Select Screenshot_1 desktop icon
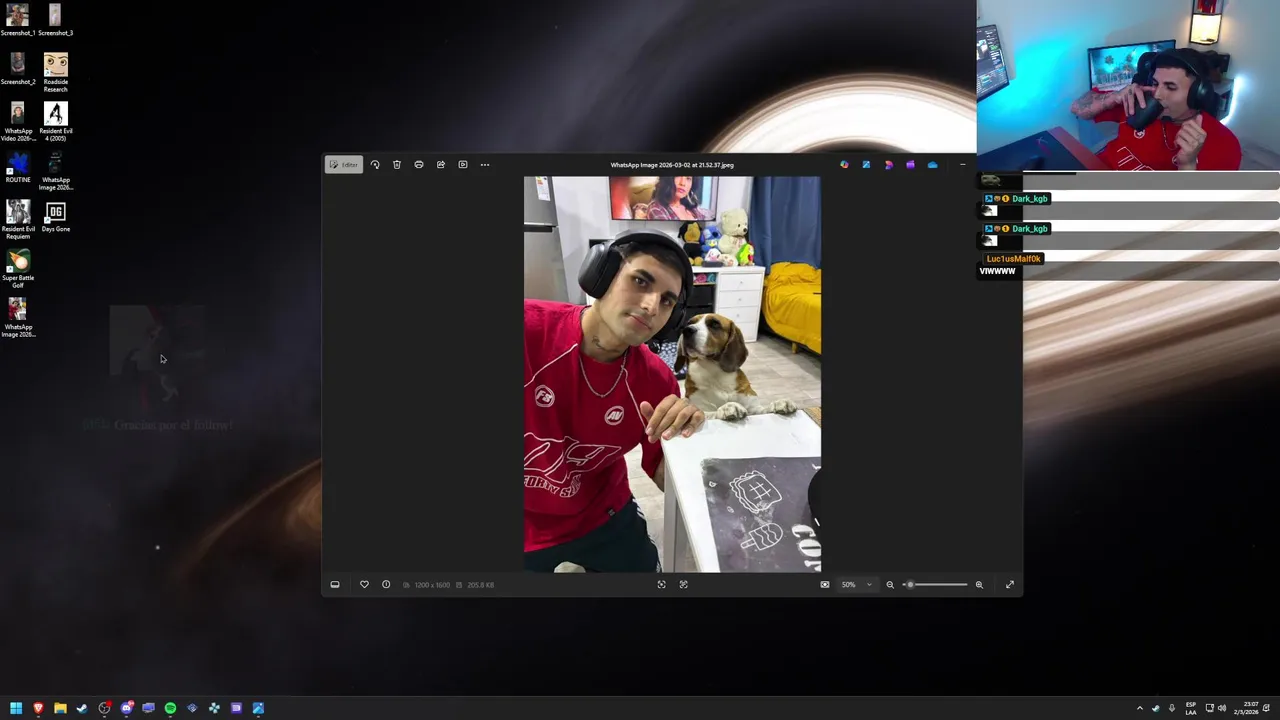 pos(18,20)
